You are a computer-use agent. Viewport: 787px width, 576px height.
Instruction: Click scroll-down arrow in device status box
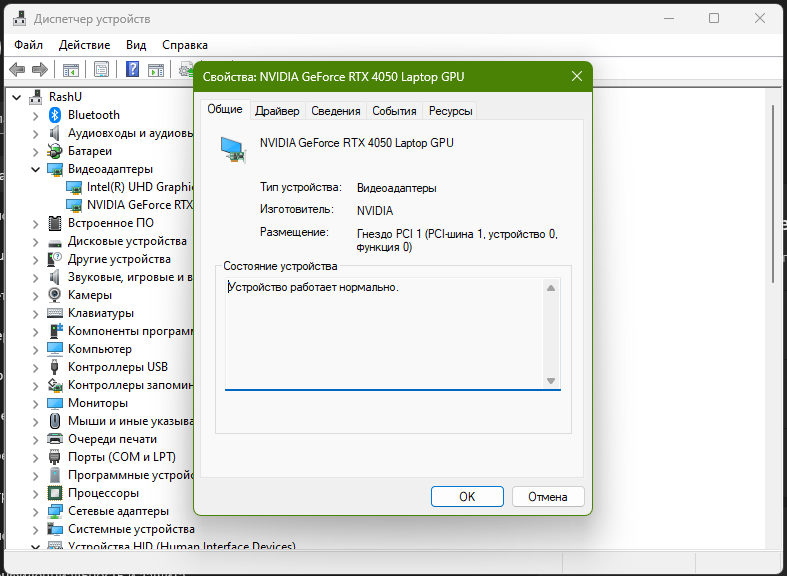pos(551,381)
